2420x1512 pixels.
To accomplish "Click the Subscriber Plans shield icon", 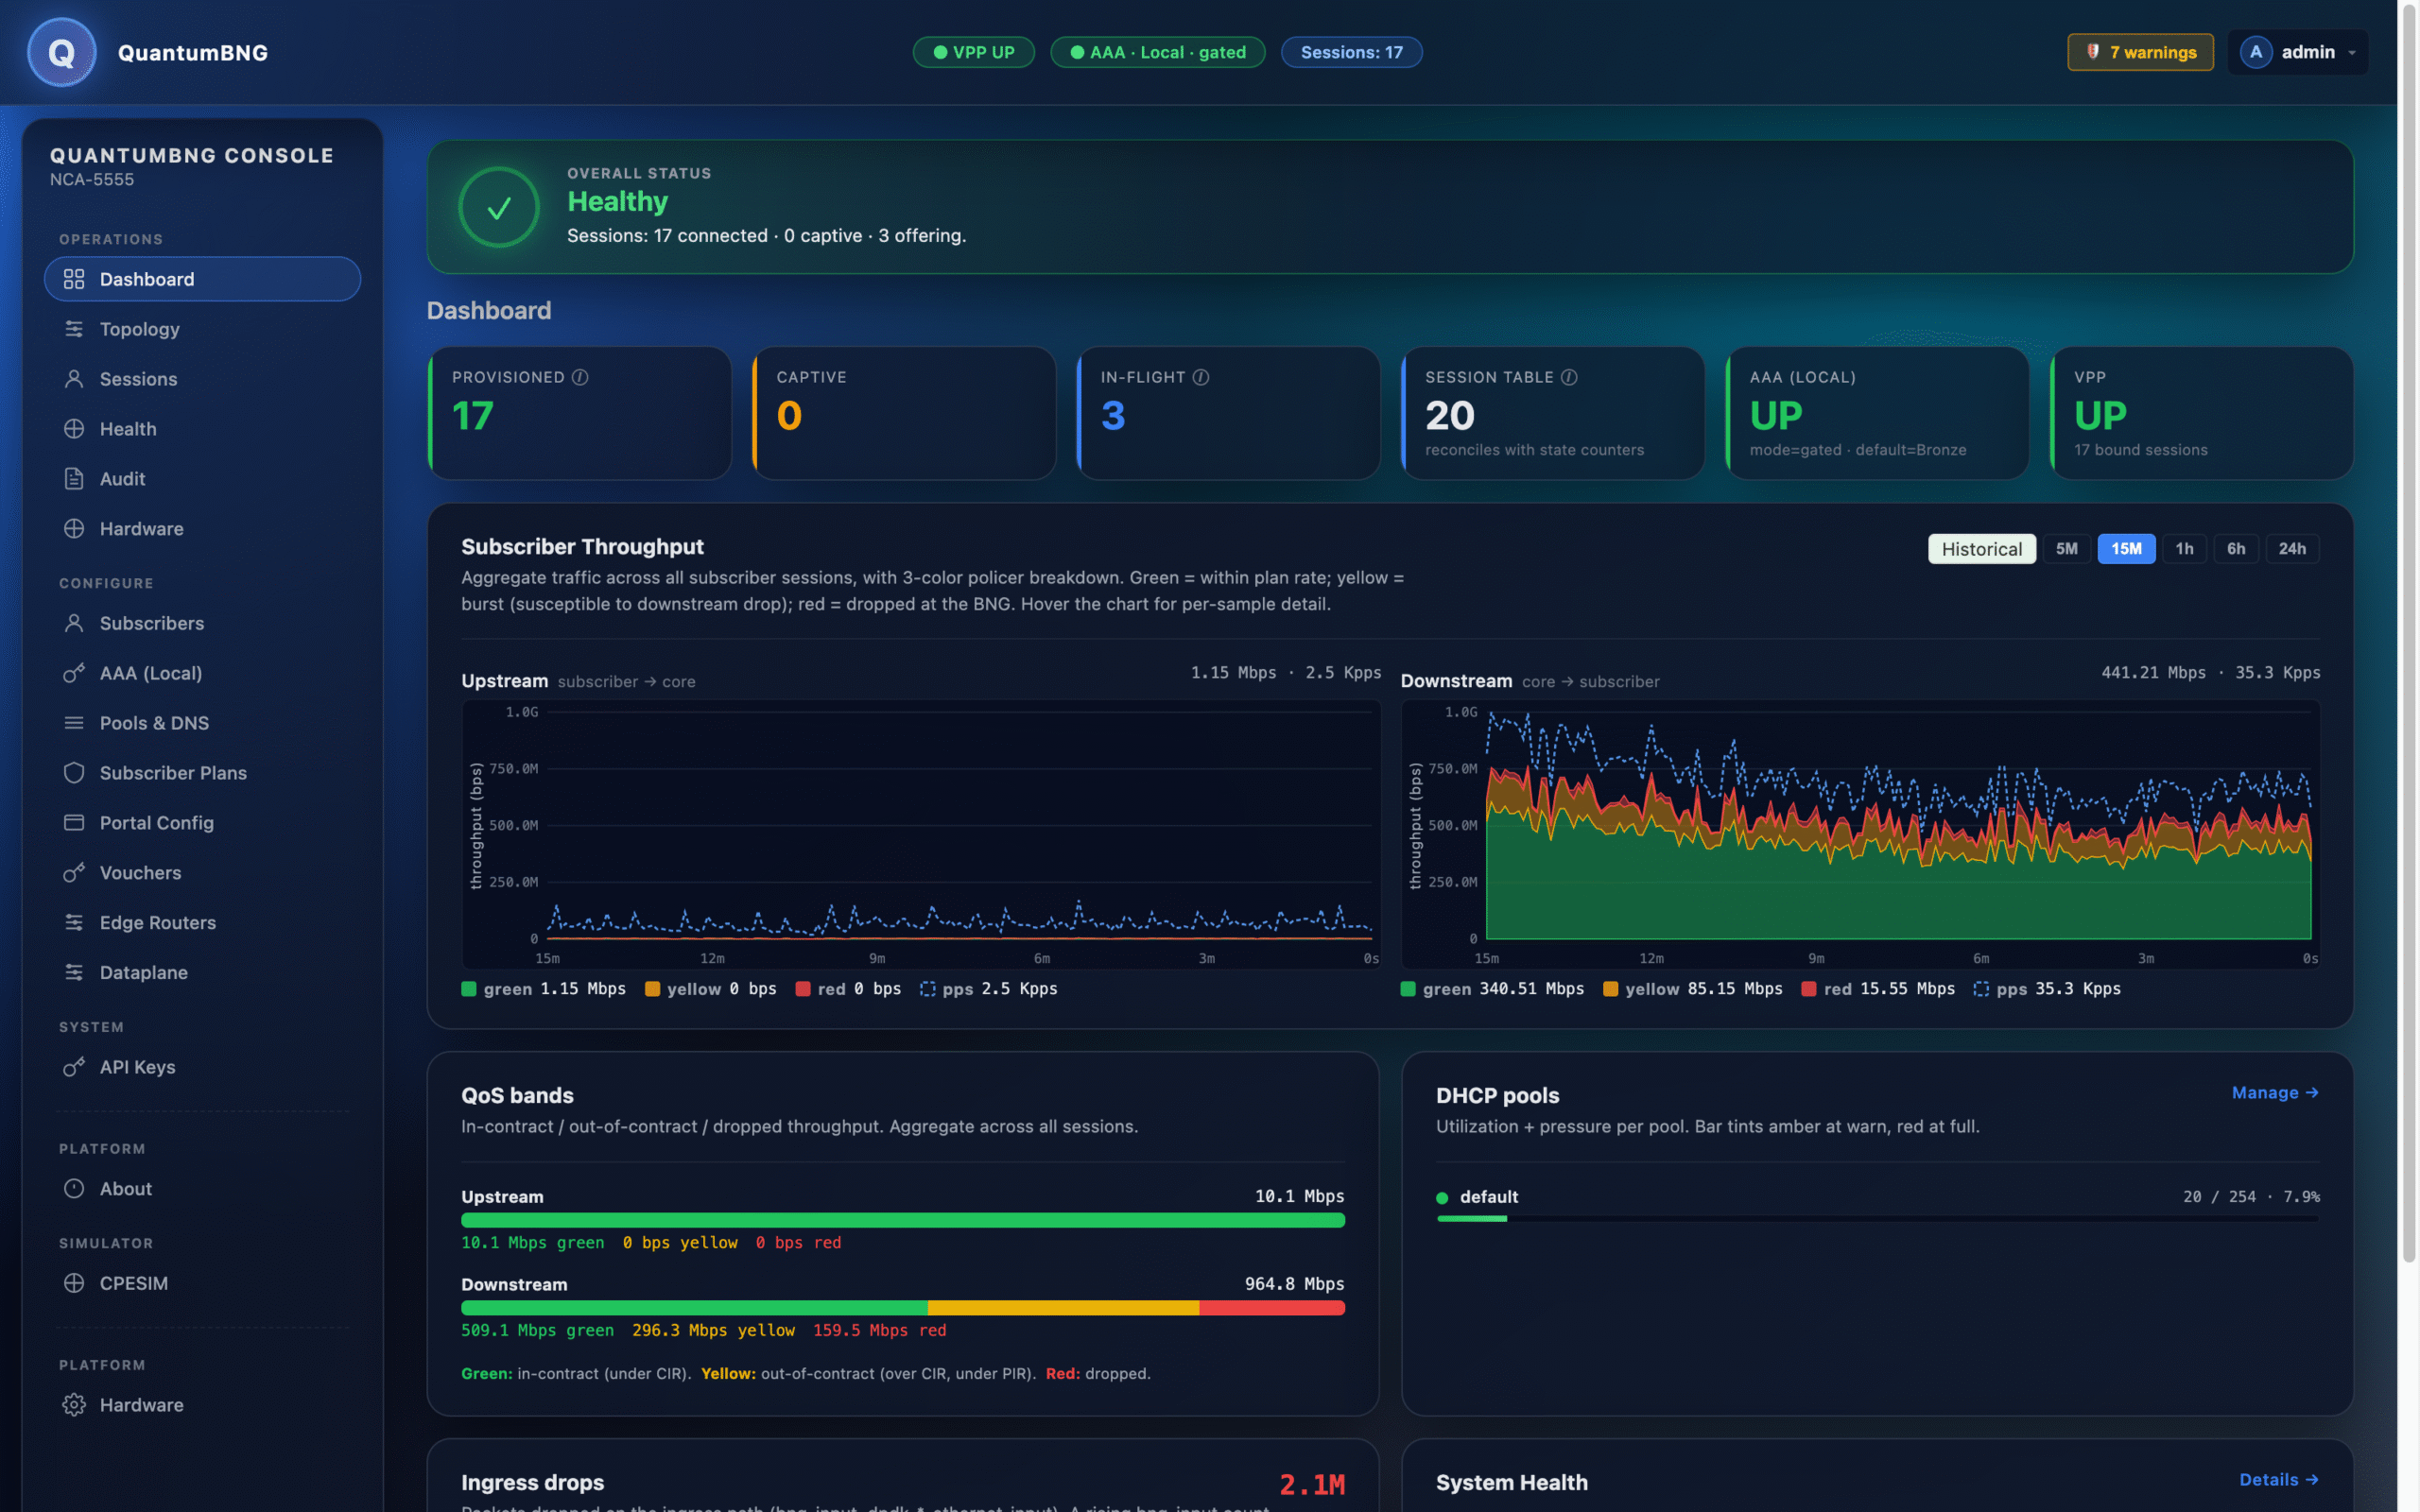I will [x=74, y=773].
